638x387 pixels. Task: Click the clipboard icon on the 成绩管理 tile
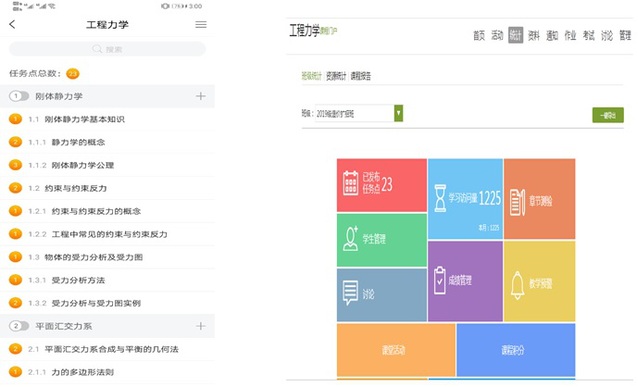439,280
